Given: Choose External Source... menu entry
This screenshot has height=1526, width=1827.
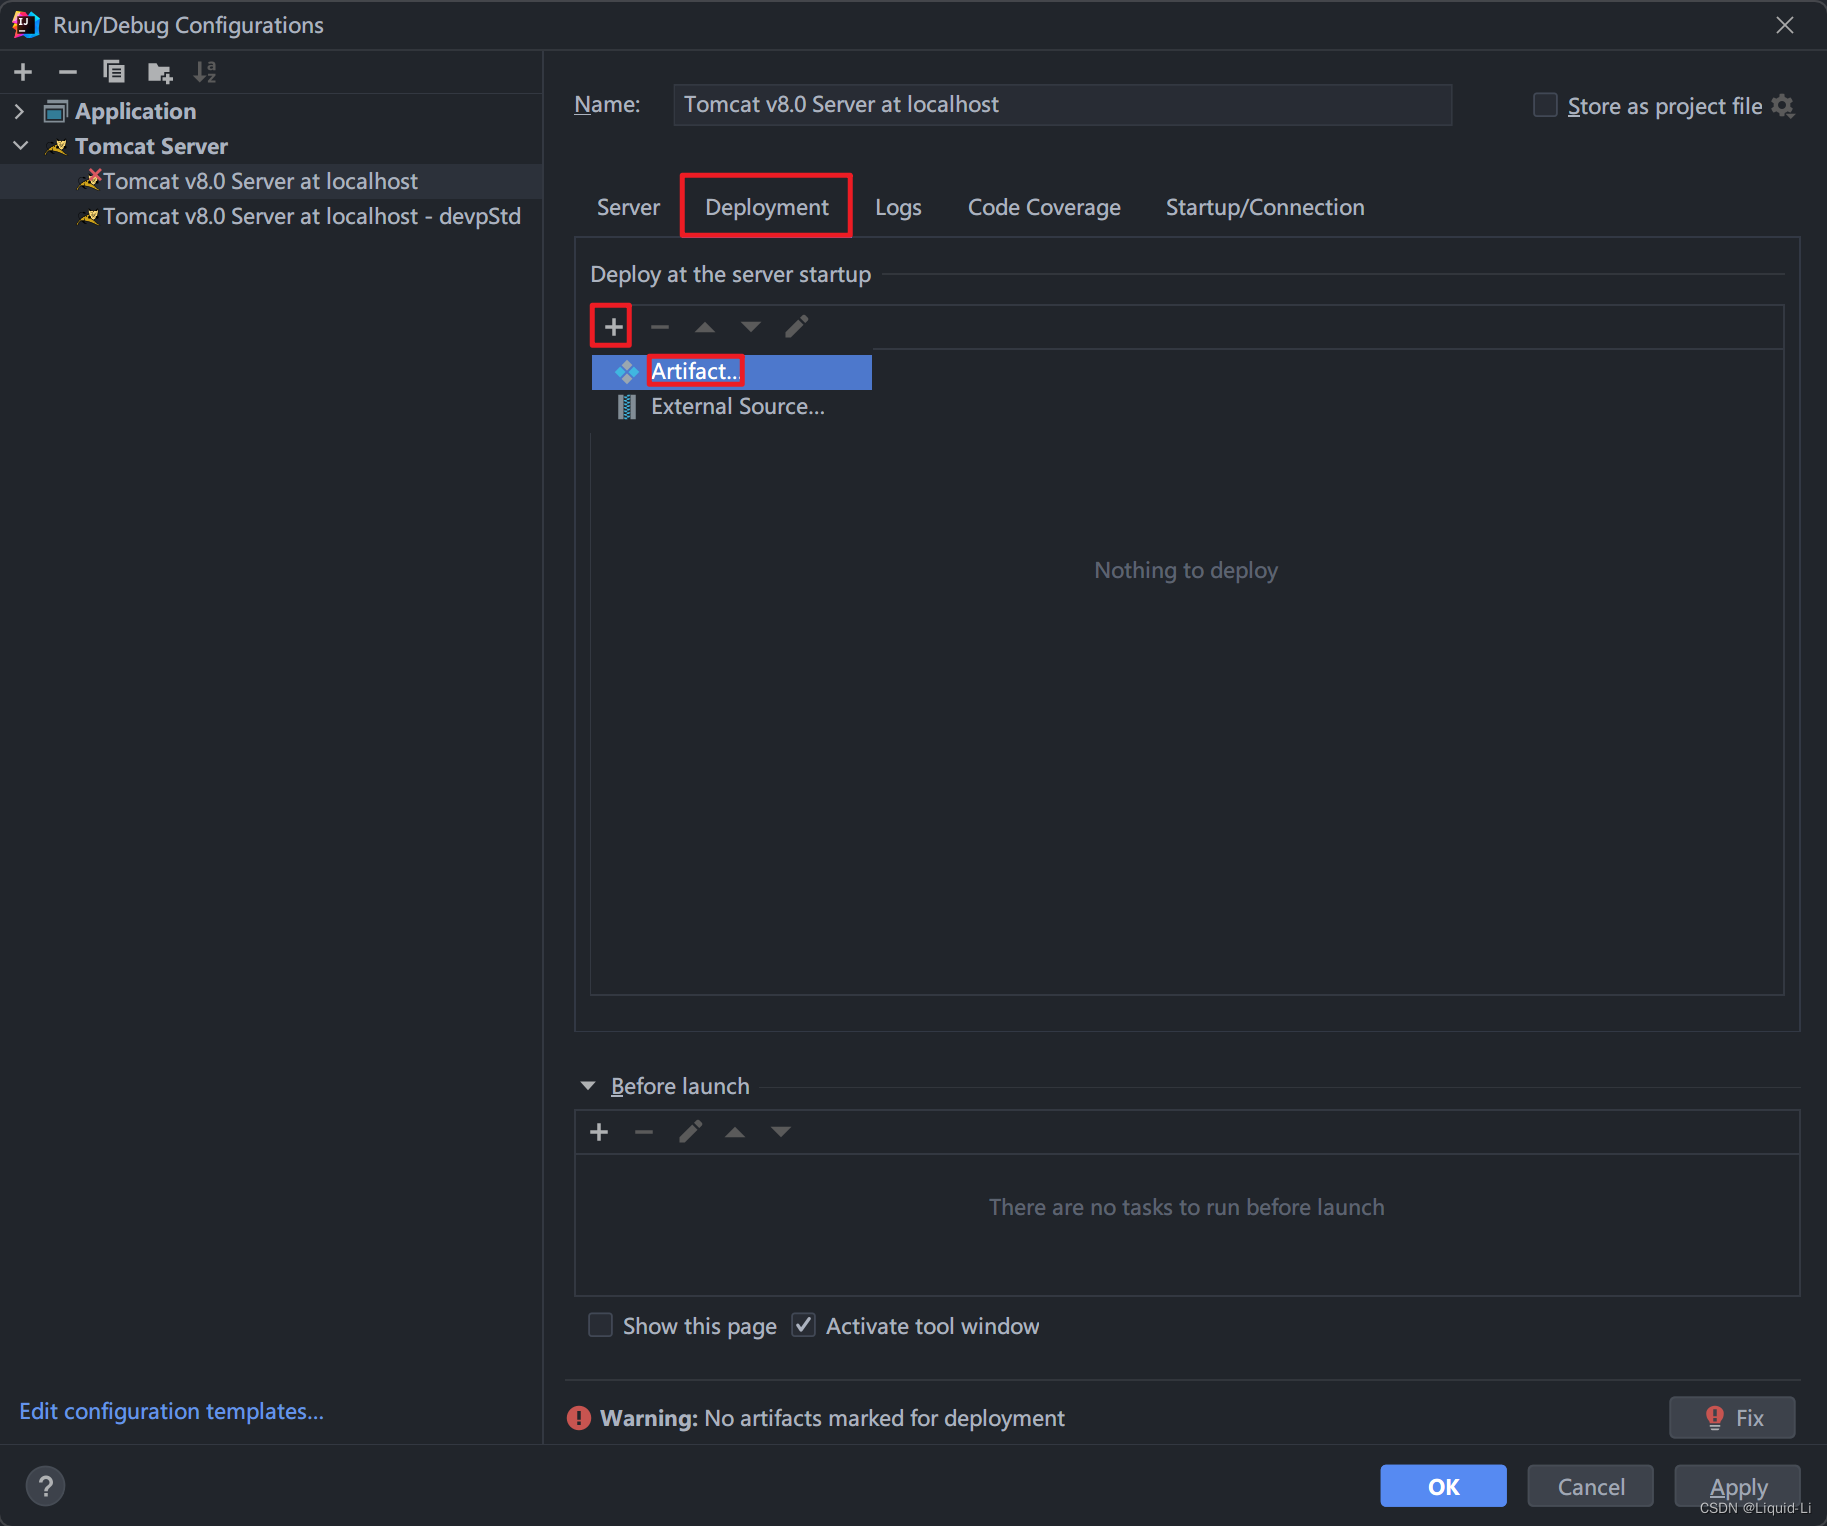Looking at the screenshot, I should 732,407.
